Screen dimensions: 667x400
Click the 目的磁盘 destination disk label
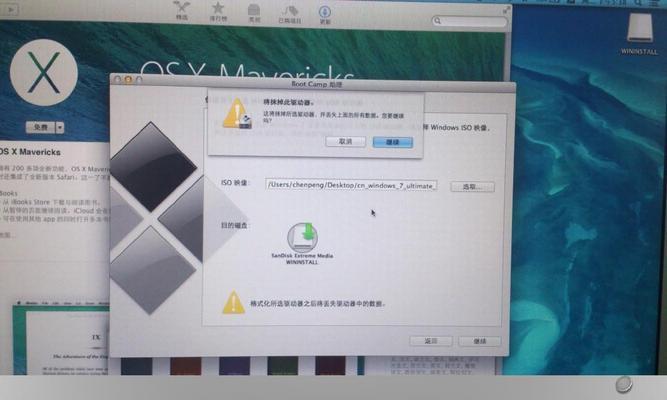[234, 225]
